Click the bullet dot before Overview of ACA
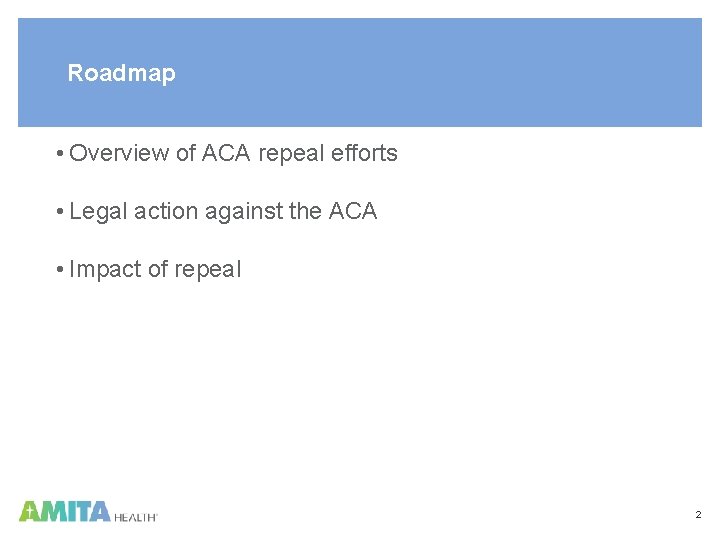 [x=60, y=153]
